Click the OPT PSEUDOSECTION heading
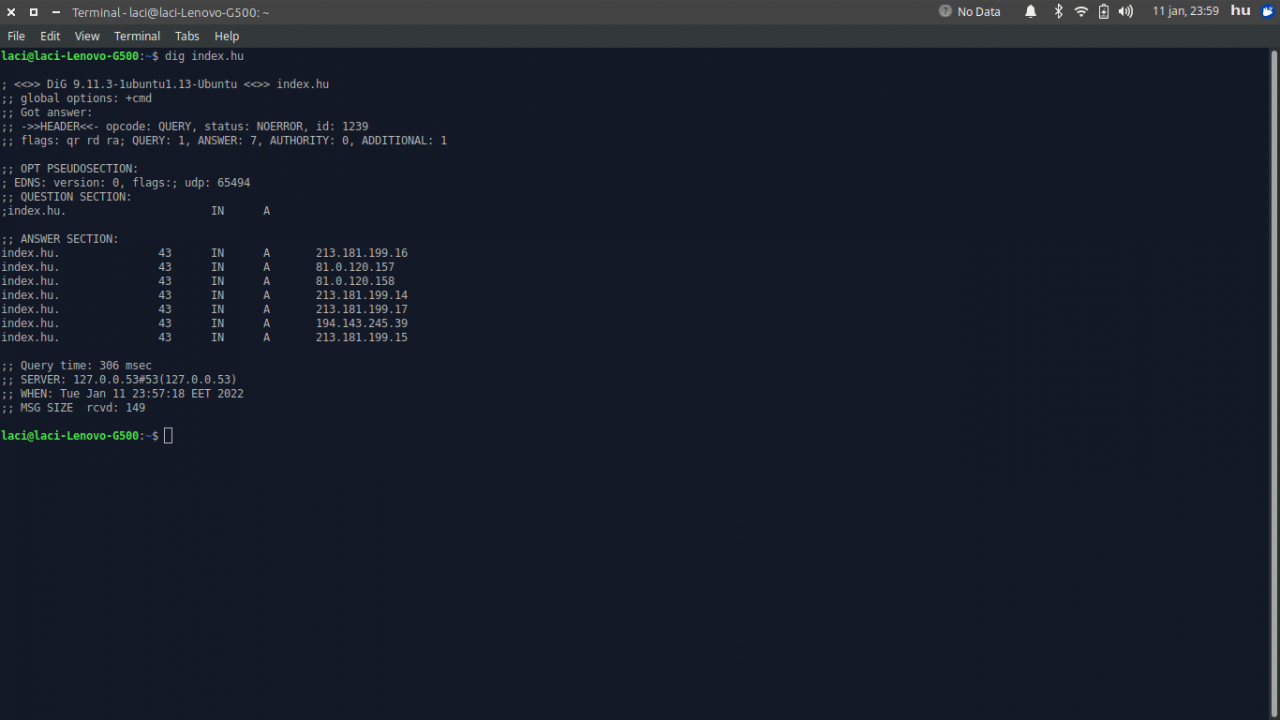The height and width of the screenshot is (720, 1280). (x=70, y=169)
